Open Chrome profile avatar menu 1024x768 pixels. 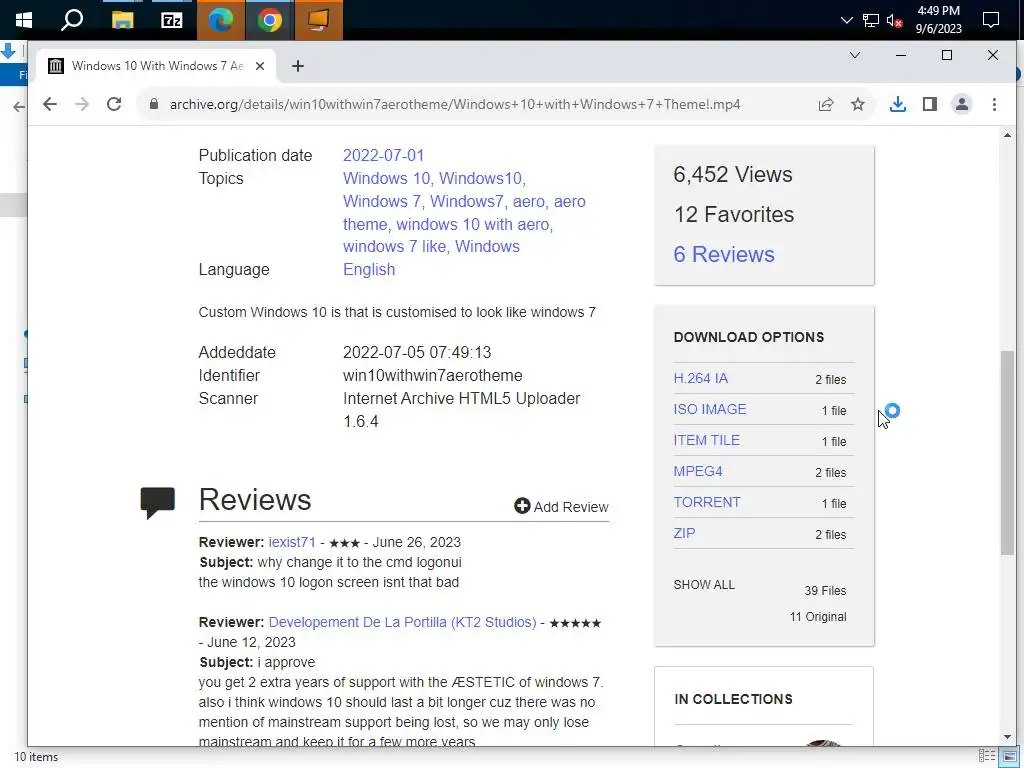pos(961,104)
